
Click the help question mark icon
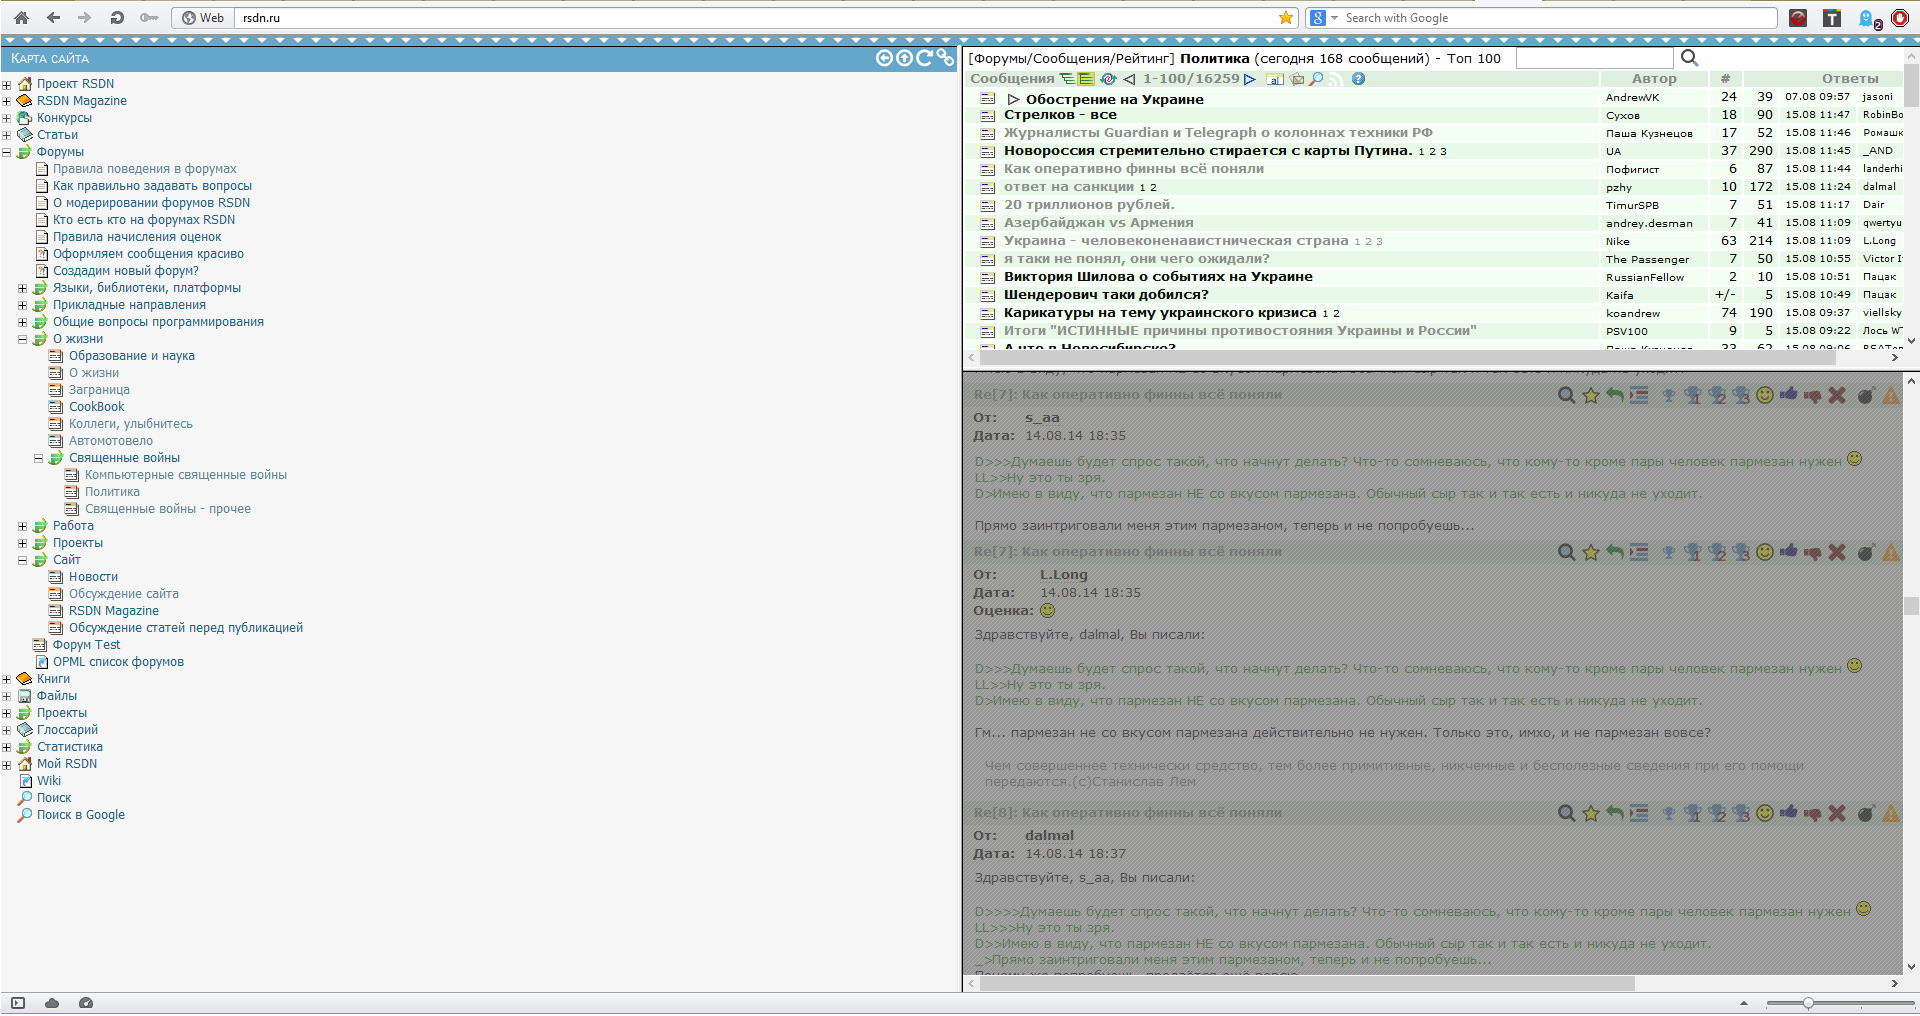click(x=1358, y=79)
